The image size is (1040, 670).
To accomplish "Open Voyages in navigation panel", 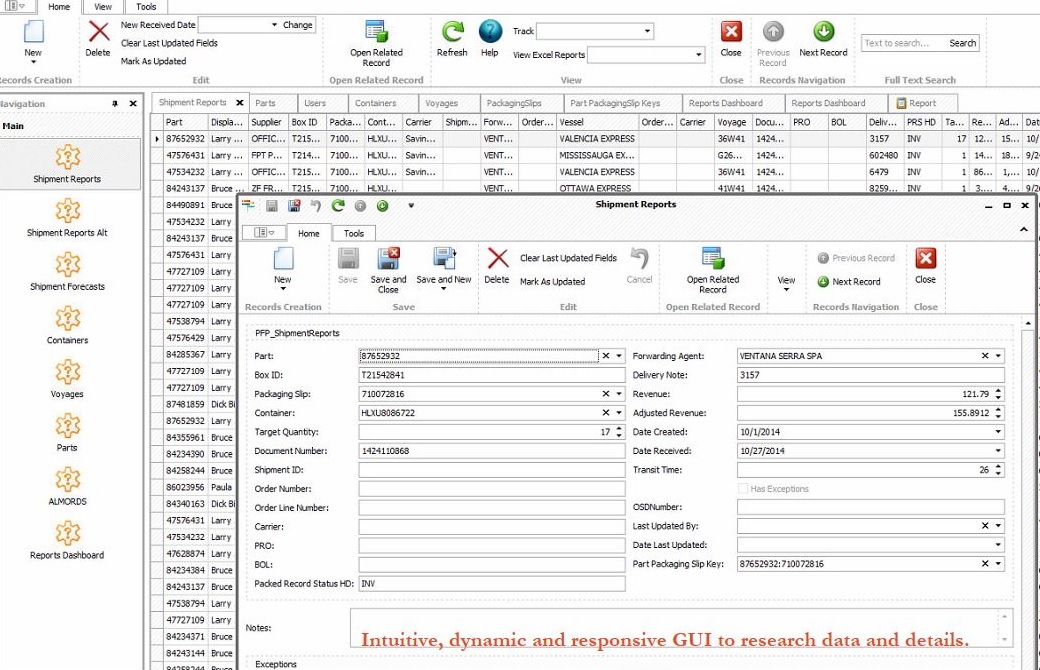I will tap(67, 379).
